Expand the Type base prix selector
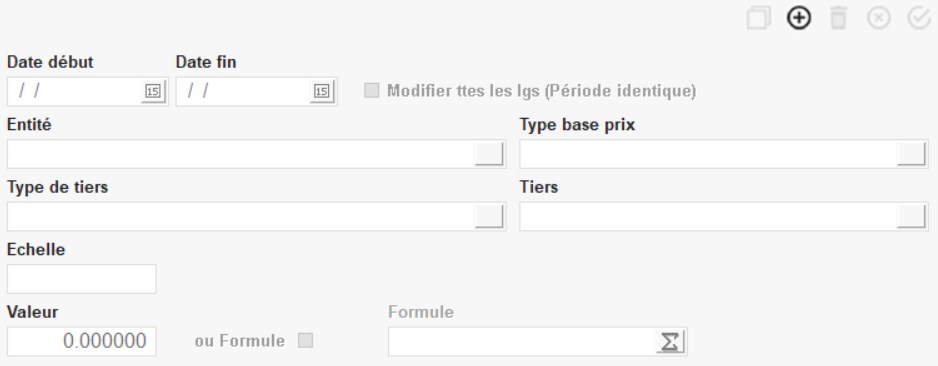Screen dimensions: 938x366 [x=912, y=154]
